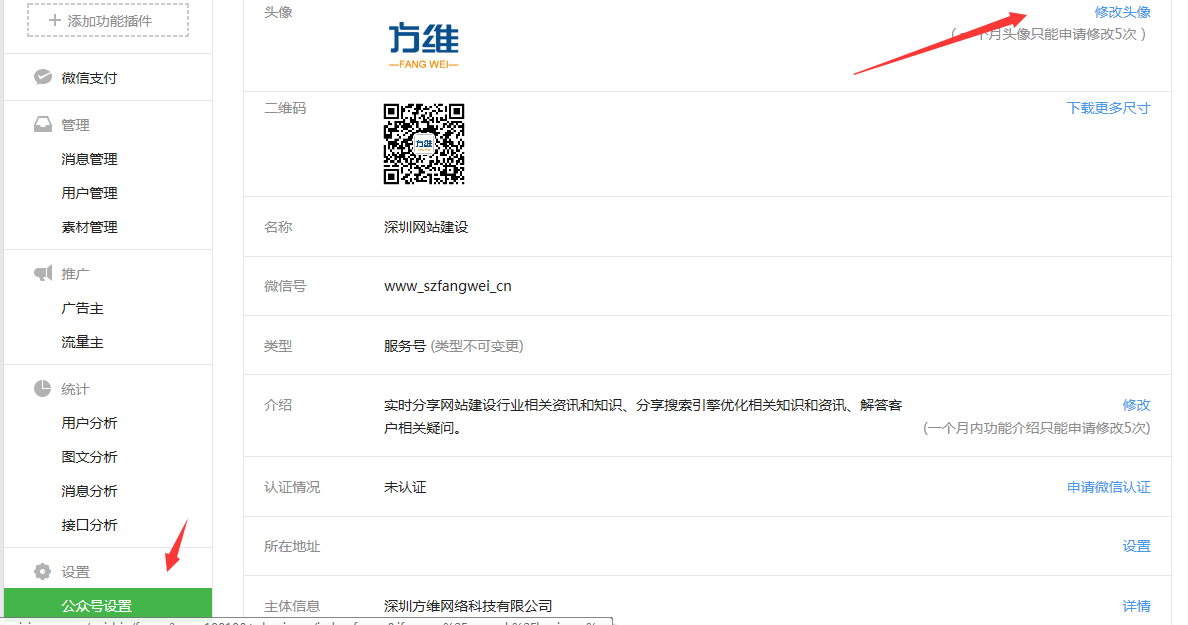1188x625 pixels.
Task: Click the WeChat Pay chat bubble icon
Action: (x=42, y=77)
